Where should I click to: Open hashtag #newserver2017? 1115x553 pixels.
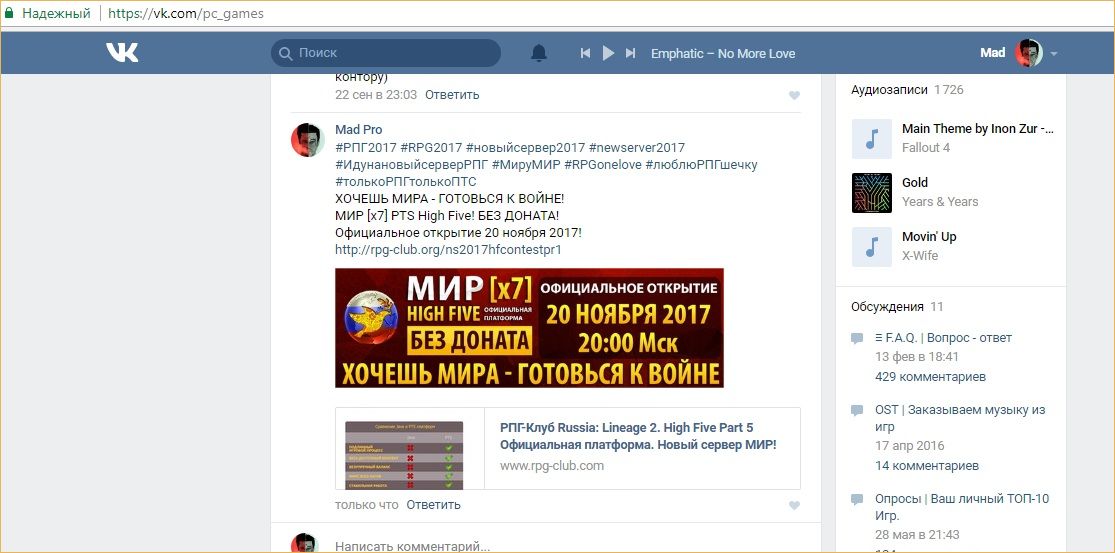click(x=637, y=148)
